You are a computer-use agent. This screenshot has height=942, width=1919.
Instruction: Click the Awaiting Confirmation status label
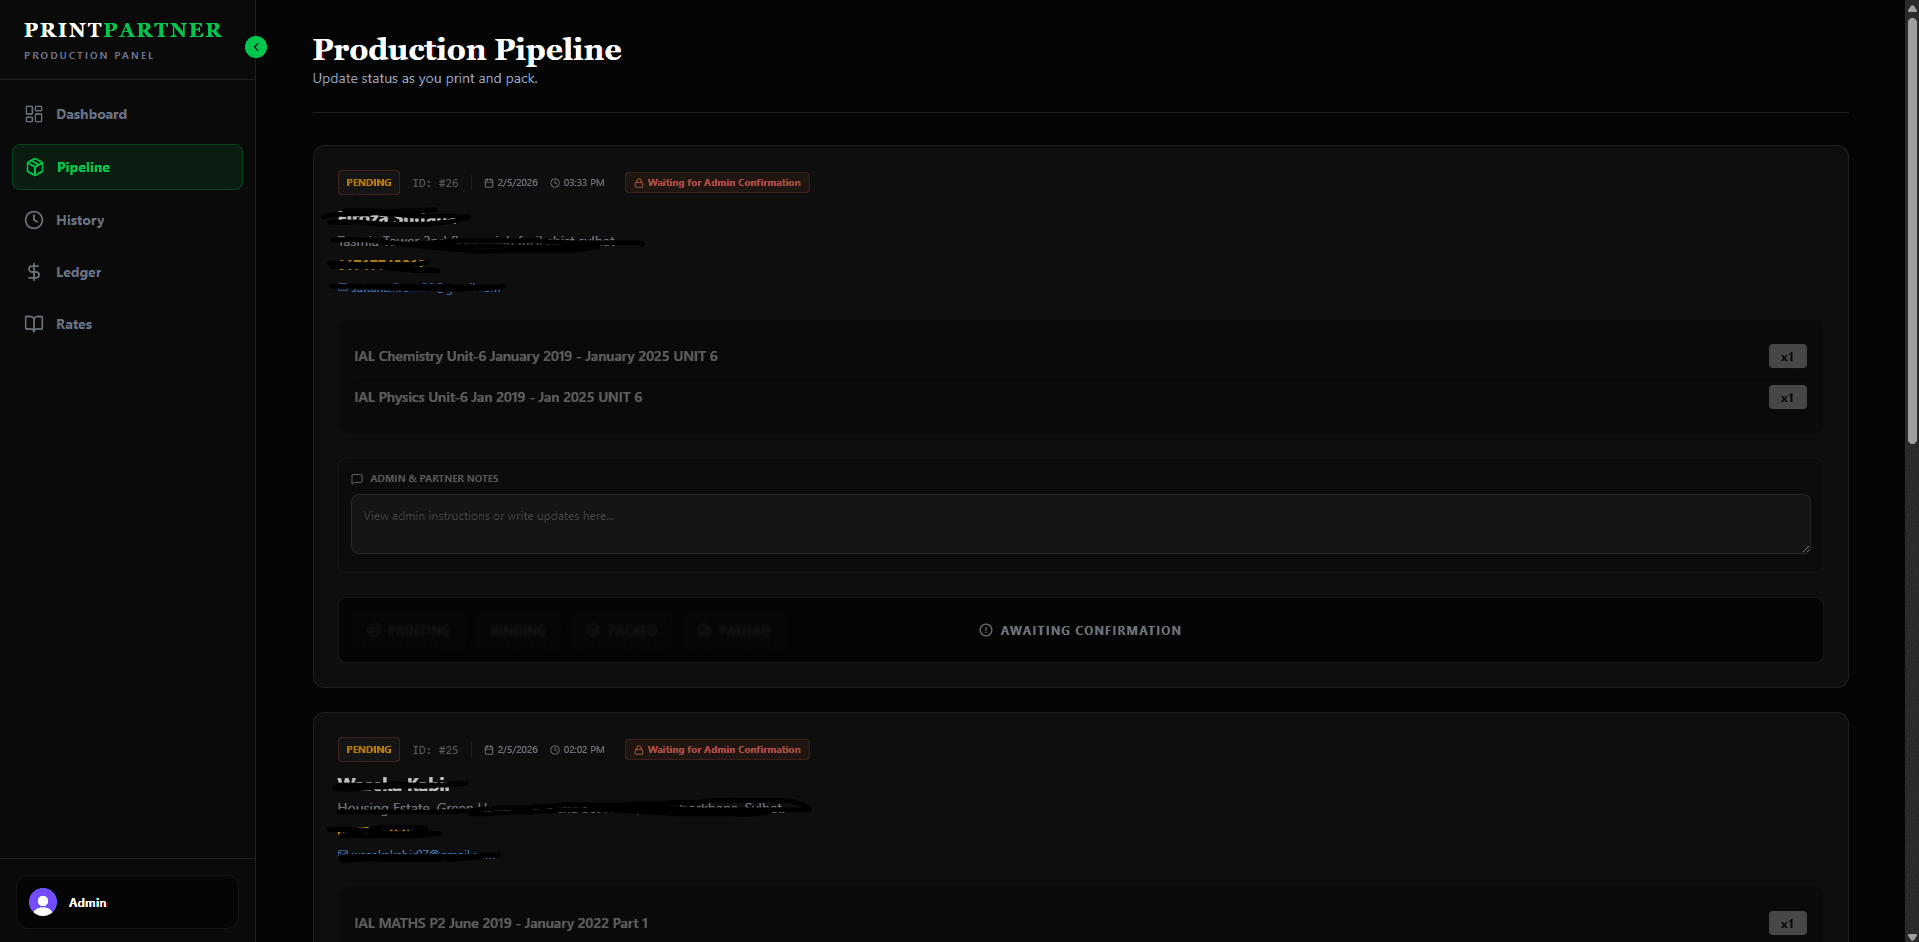pyautogui.click(x=1090, y=631)
